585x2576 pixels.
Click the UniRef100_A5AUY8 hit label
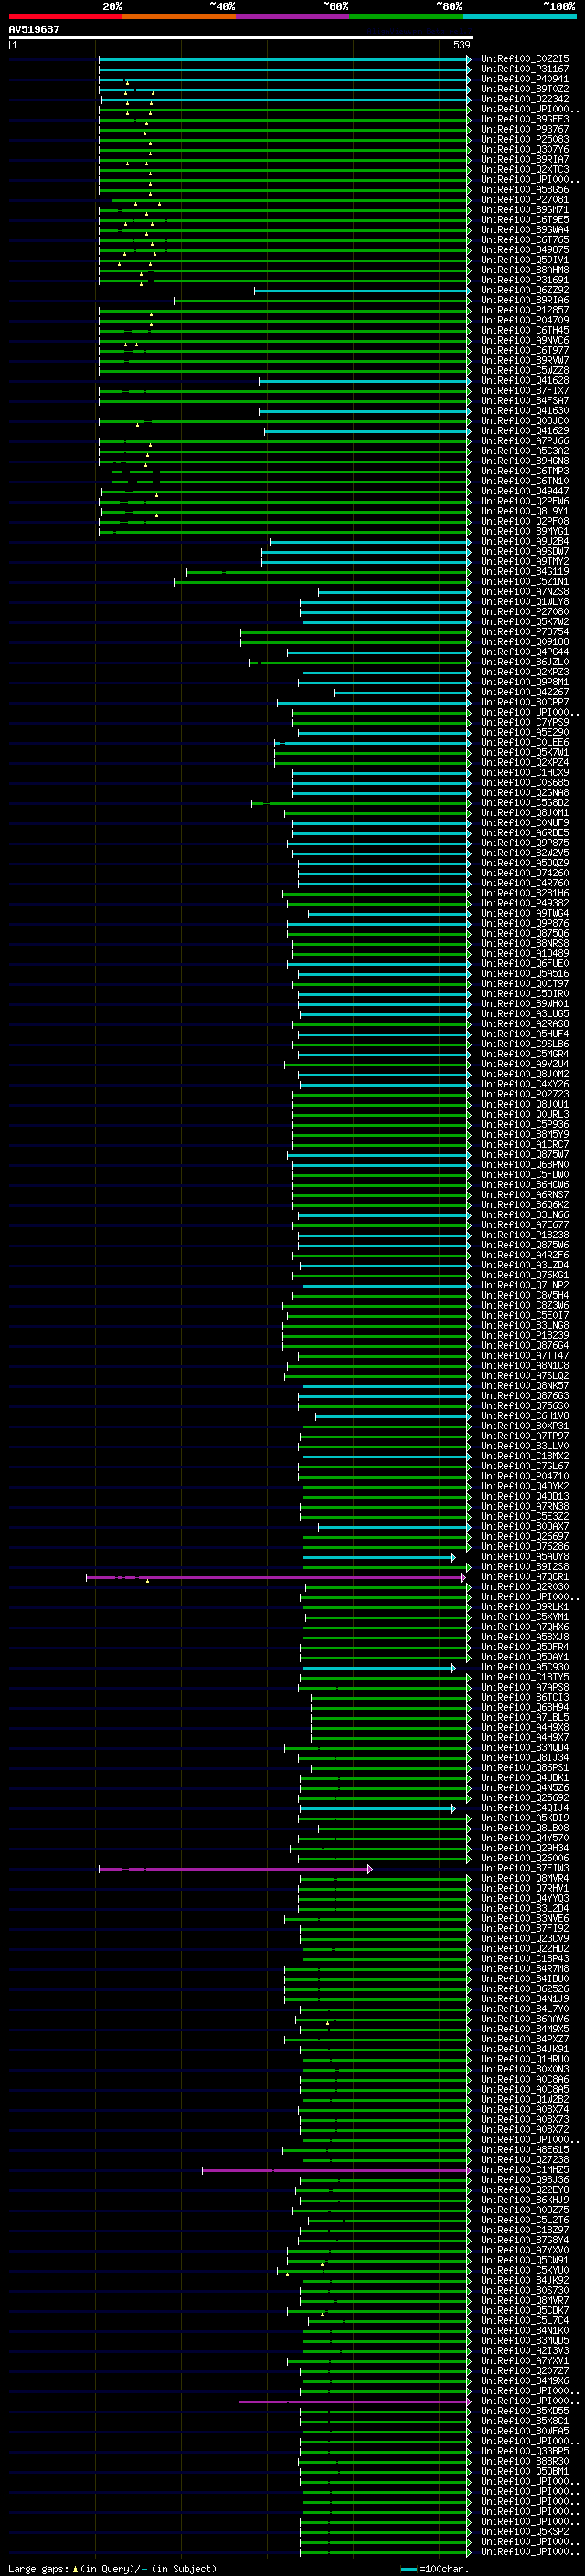click(525, 1557)
